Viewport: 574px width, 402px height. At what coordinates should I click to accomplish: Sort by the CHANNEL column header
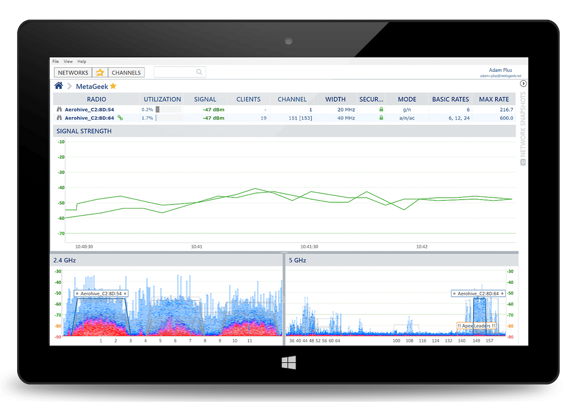click(292, 99)
